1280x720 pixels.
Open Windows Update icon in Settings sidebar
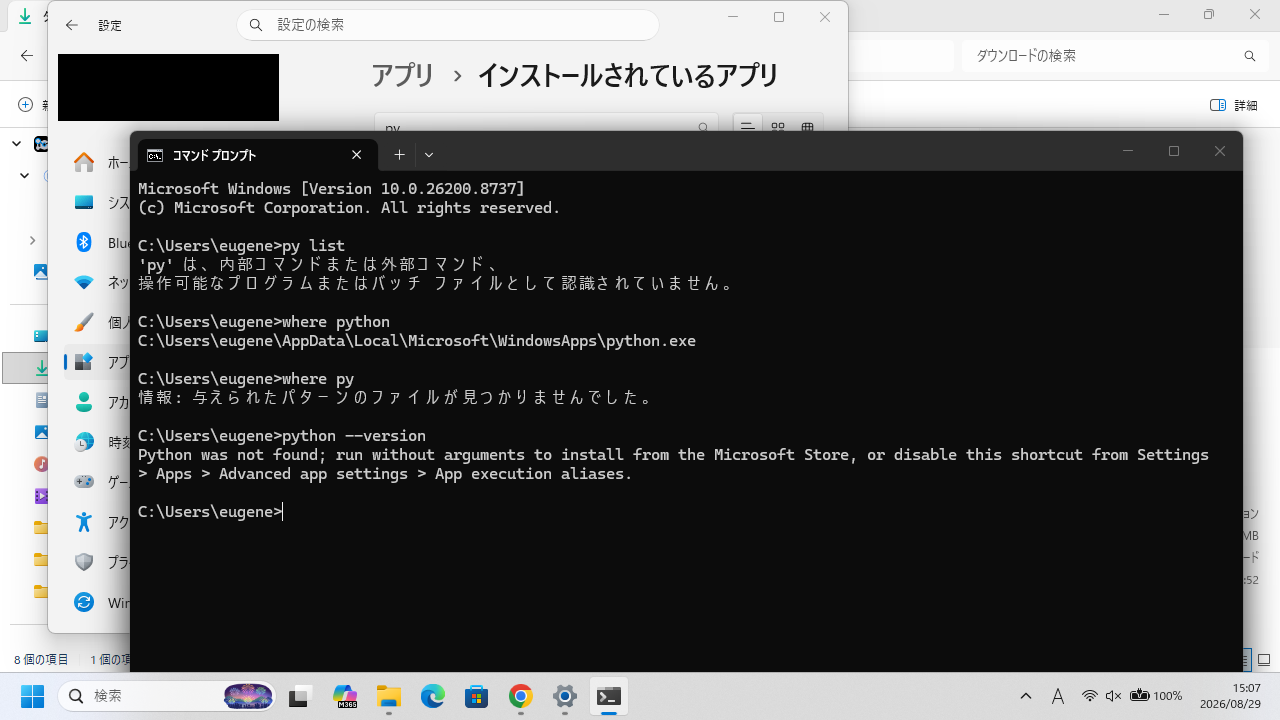[x=85, y=602]
